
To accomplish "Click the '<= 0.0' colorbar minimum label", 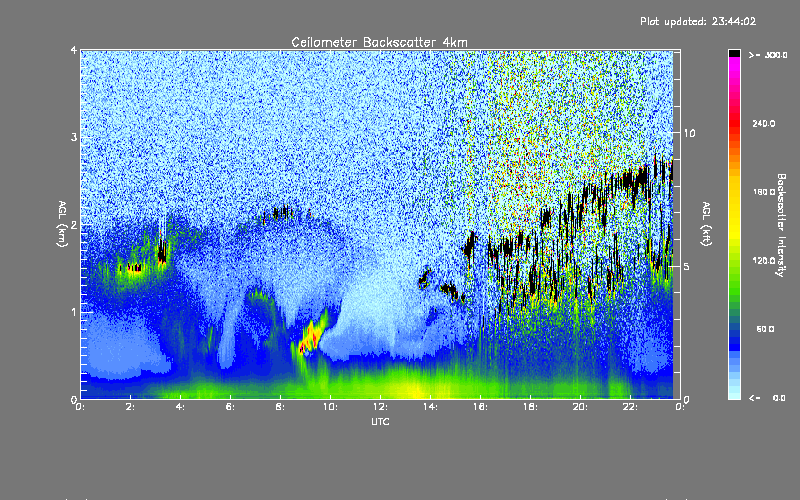I will point(767,398).
